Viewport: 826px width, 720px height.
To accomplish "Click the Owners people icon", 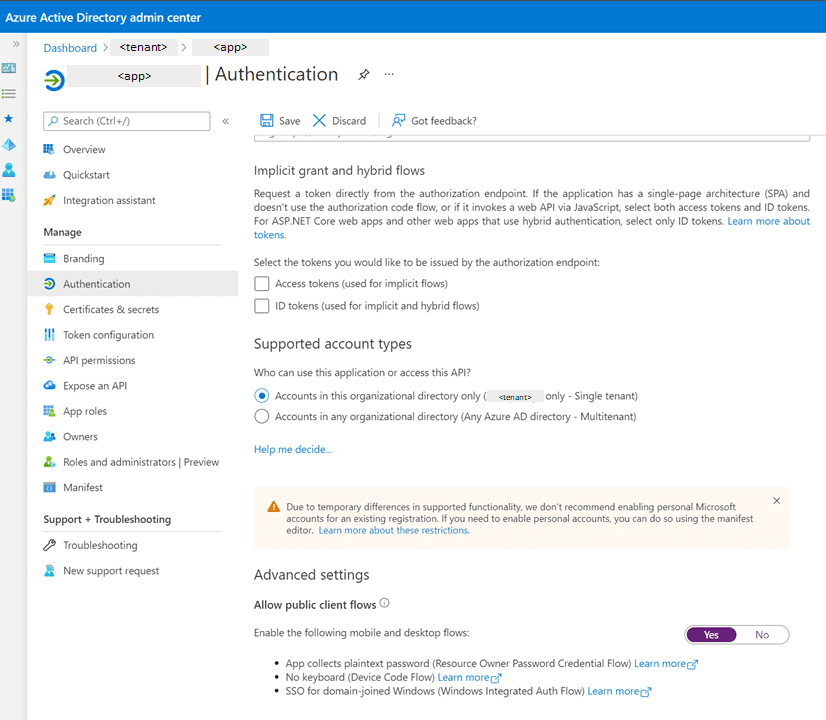I will click(x=49, y=436).
